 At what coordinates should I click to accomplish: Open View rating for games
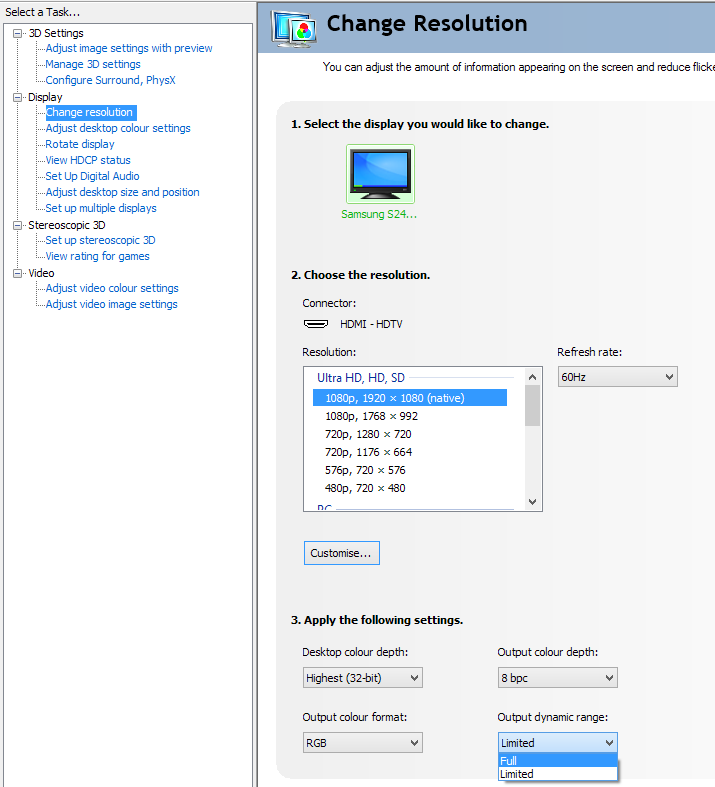(97, 256)
